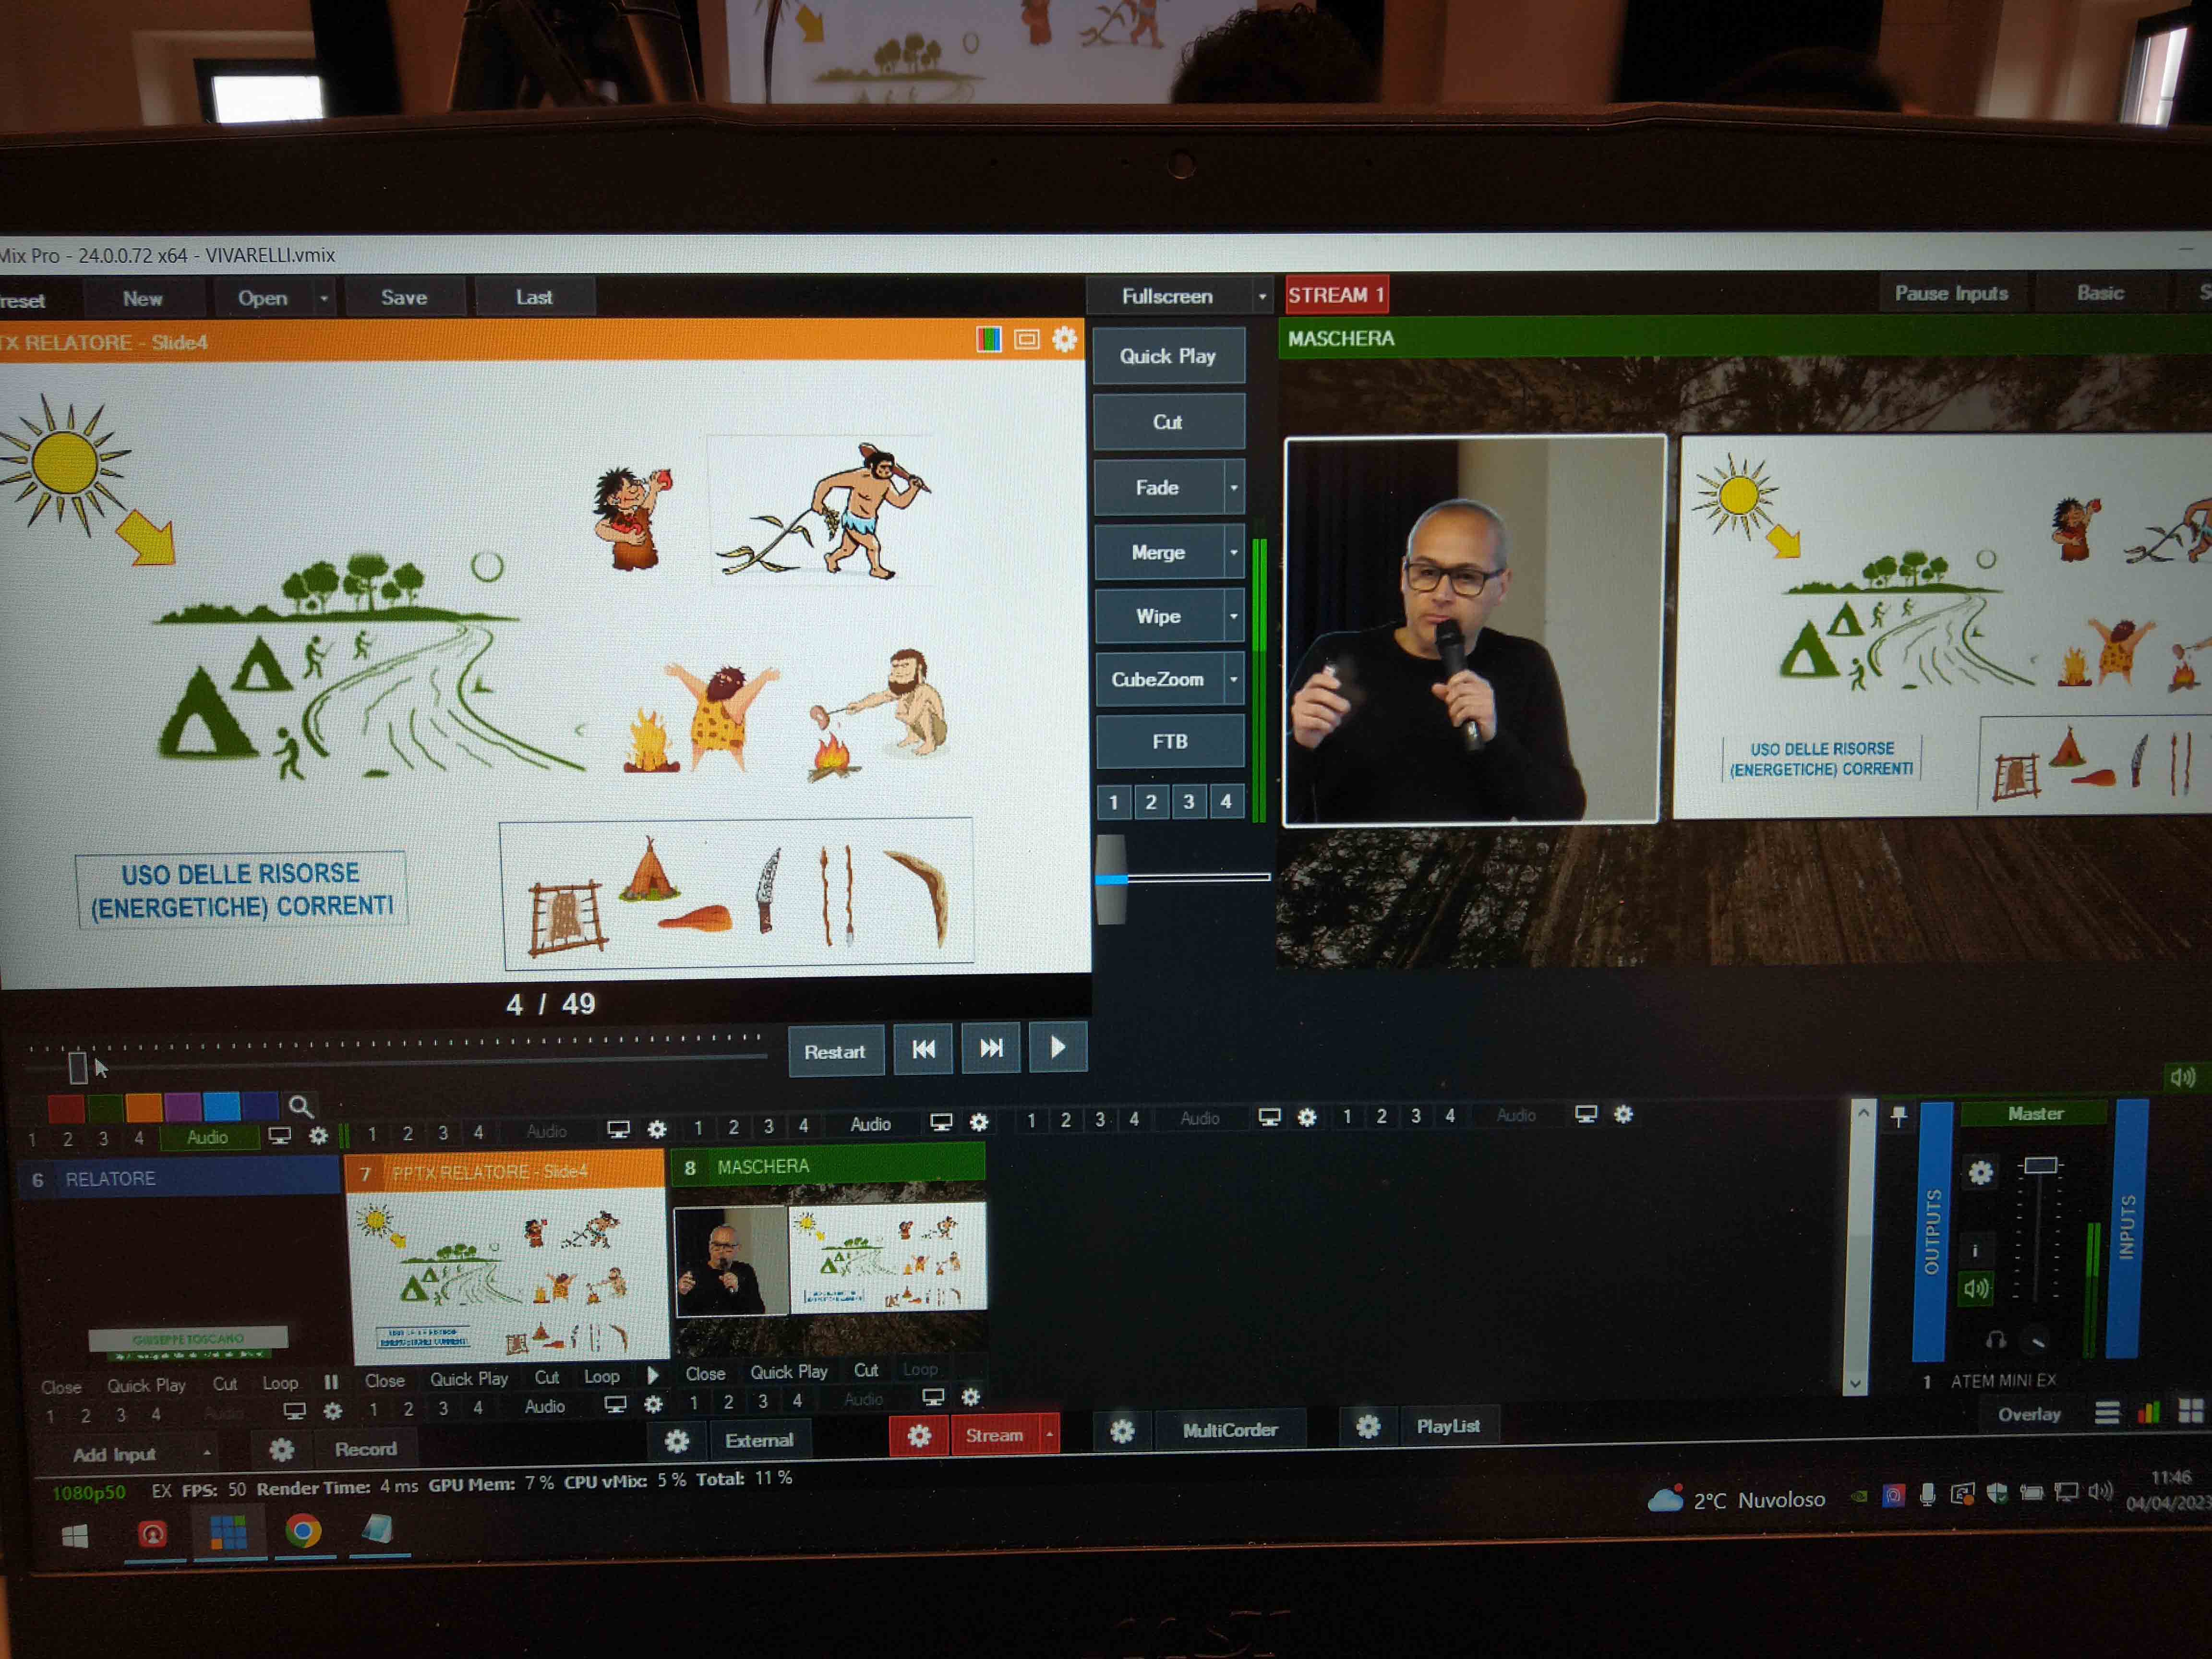The height and width of the screenshot is (1659, 2212).
Task: Select MASCHERA input title bar
Action: click(x=828, y=1166)
